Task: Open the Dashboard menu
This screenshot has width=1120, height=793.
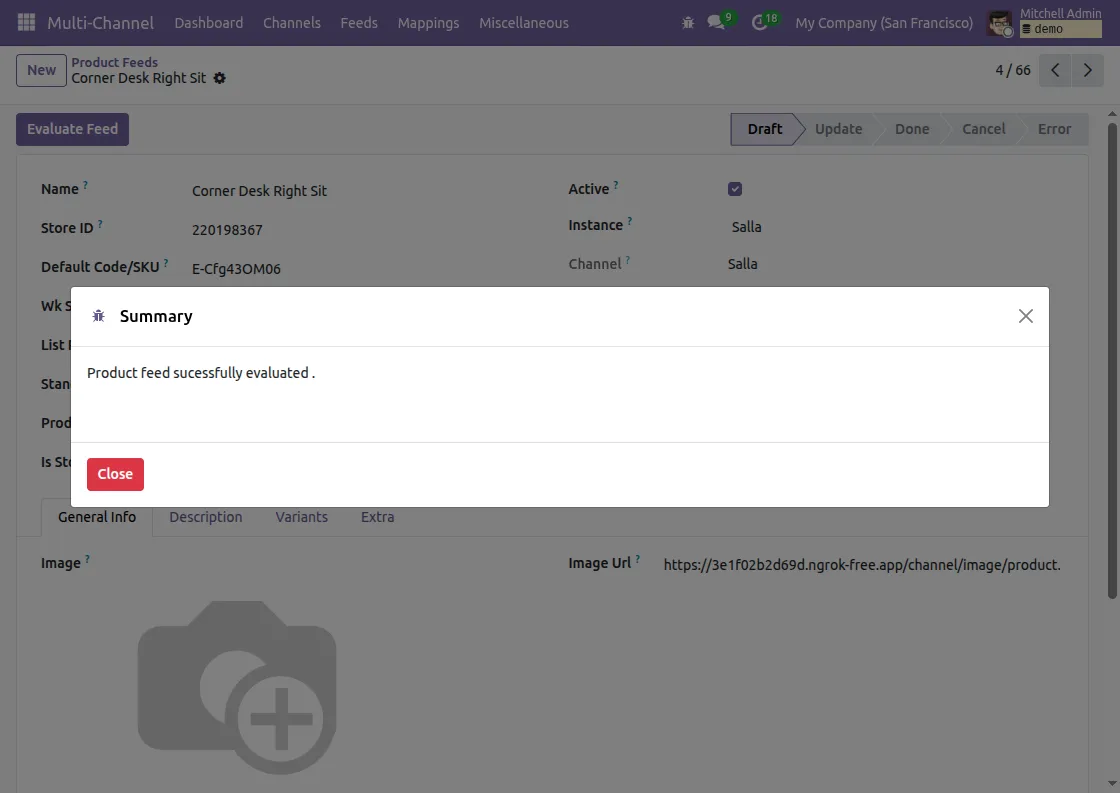Action: (x=209, y=23)
